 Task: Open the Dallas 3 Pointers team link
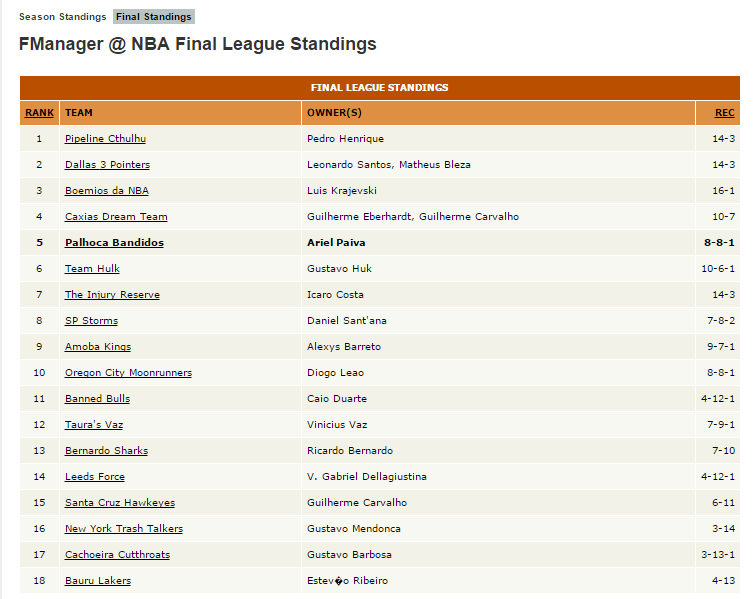coord(108,165)
